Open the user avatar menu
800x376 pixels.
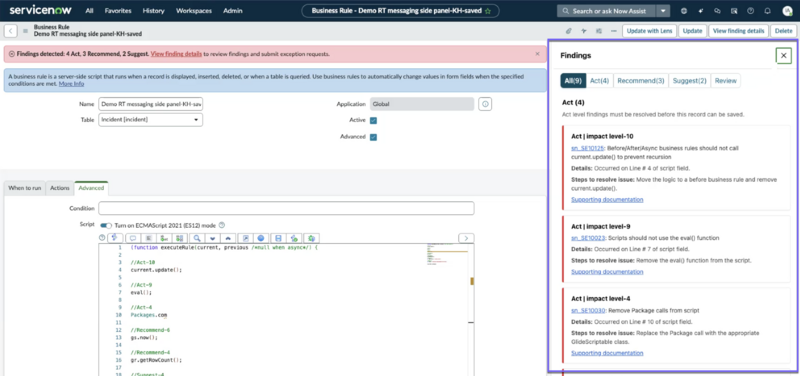pyautogui.click(x=787, y=11)
